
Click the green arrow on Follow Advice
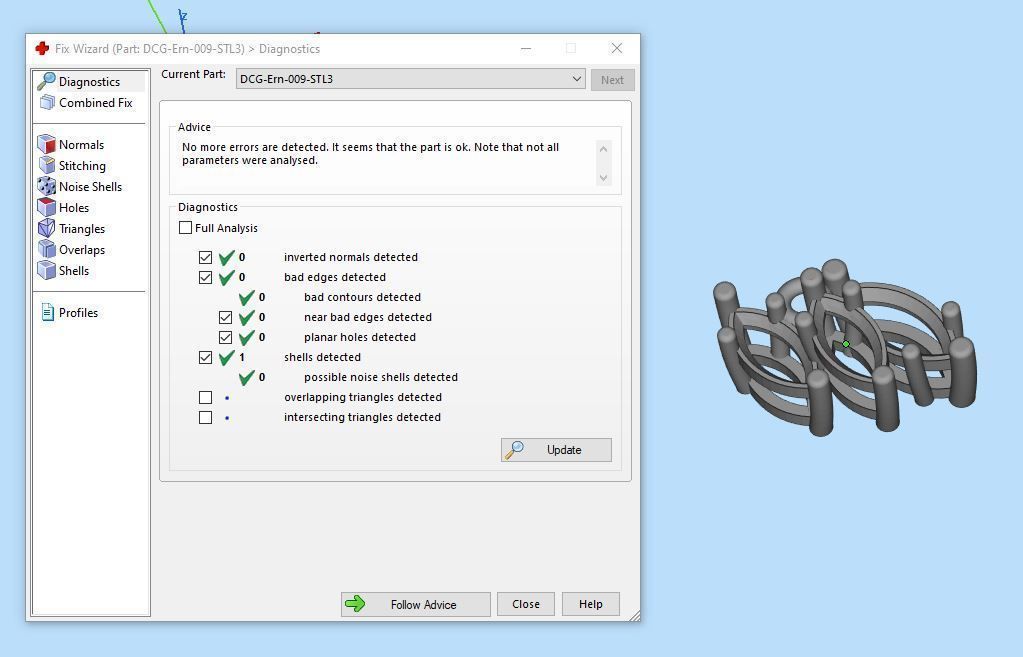356,604
